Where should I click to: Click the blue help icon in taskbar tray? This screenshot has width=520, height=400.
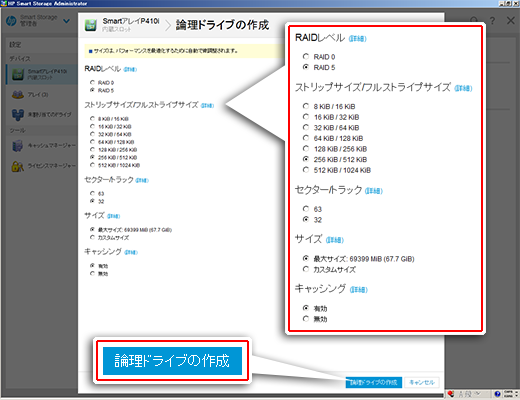tap(497, 394)
